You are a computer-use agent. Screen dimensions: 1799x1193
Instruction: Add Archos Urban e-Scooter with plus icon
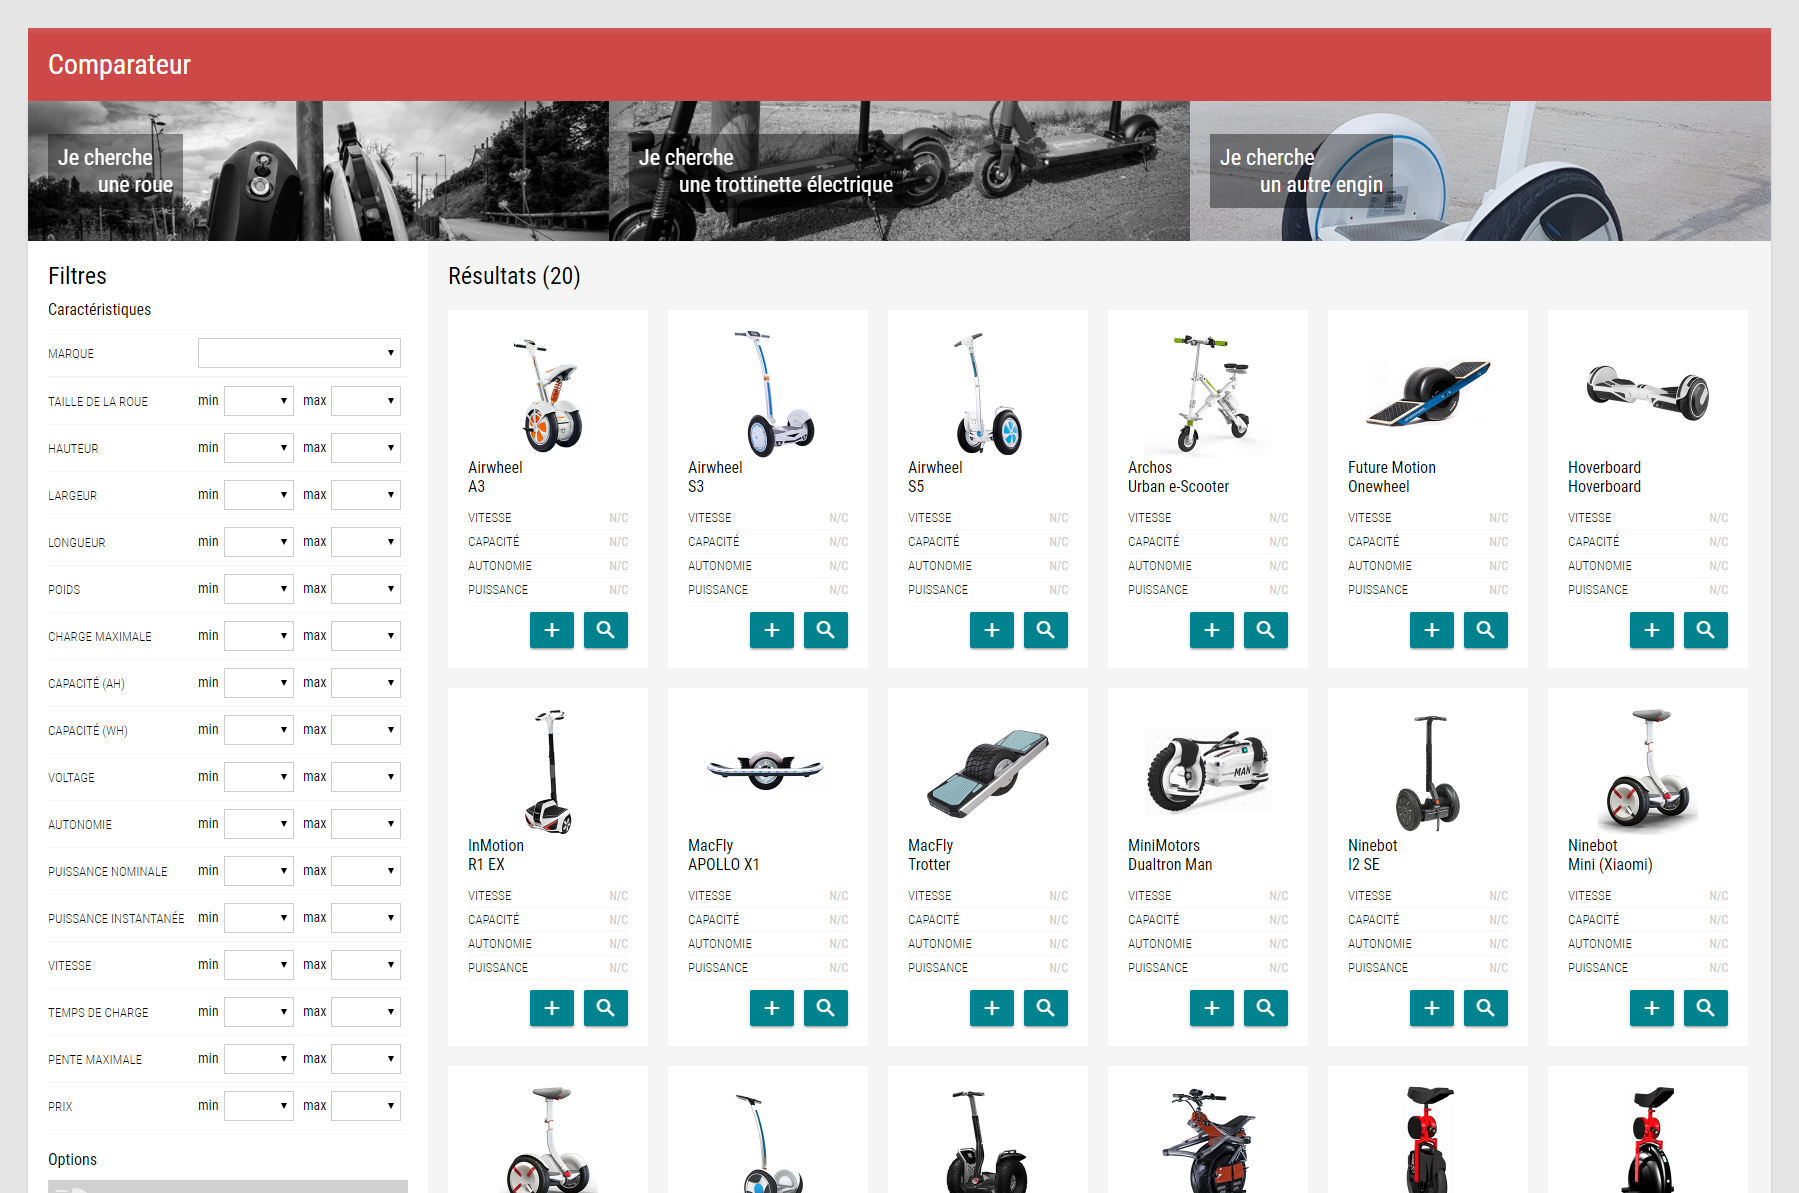pos(1212,630)
